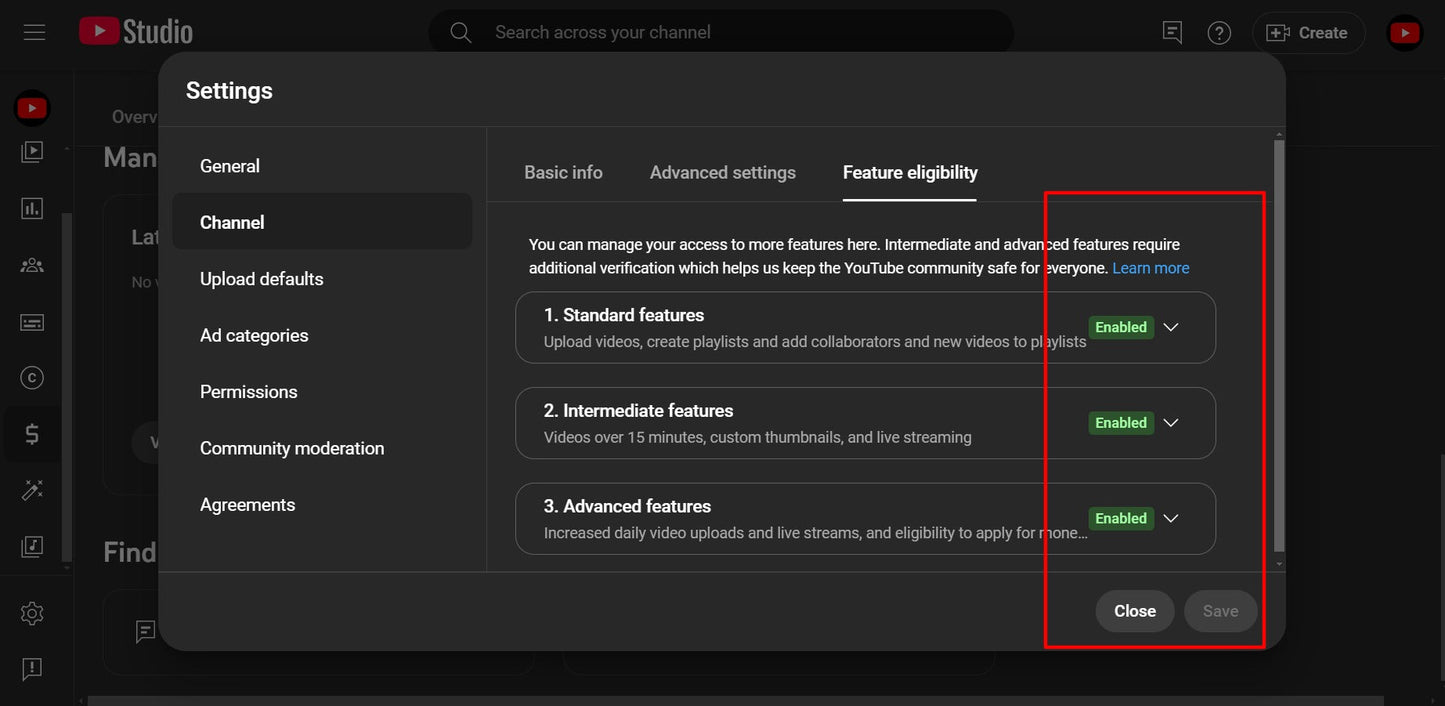
Task: Open the Copyright icon in sidebar
Action: coord(32,377)
